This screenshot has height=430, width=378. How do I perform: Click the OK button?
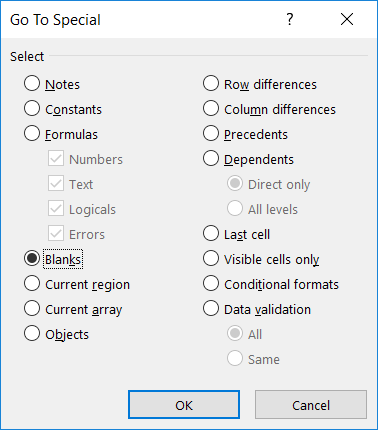coord(184,405)
